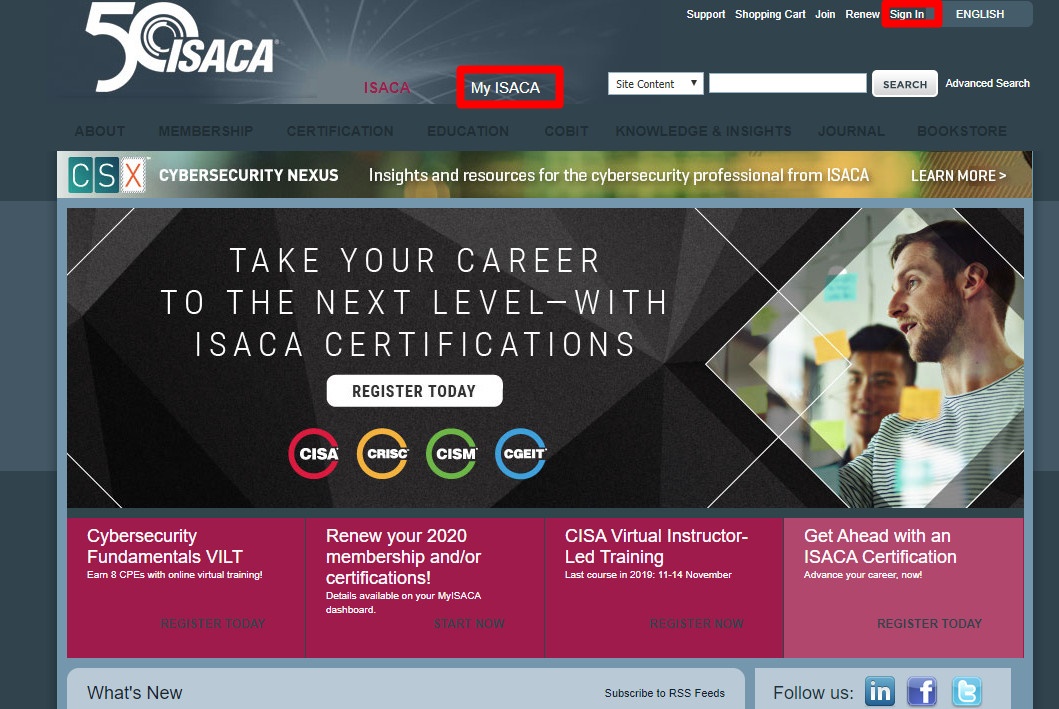Click the CGEIT certification badge
The image size is (1059, 709).
521,453
